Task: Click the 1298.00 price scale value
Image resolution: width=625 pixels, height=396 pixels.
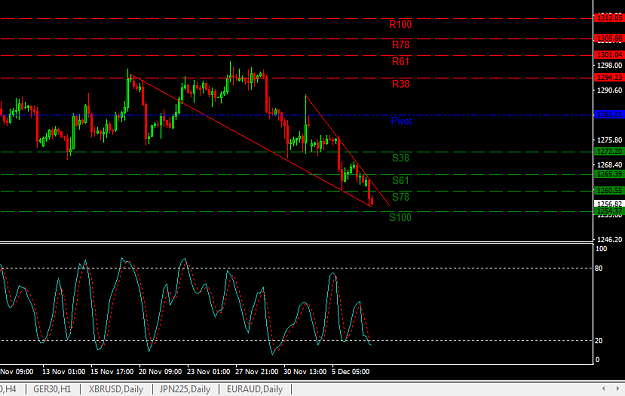Action: tap(609, 65)
